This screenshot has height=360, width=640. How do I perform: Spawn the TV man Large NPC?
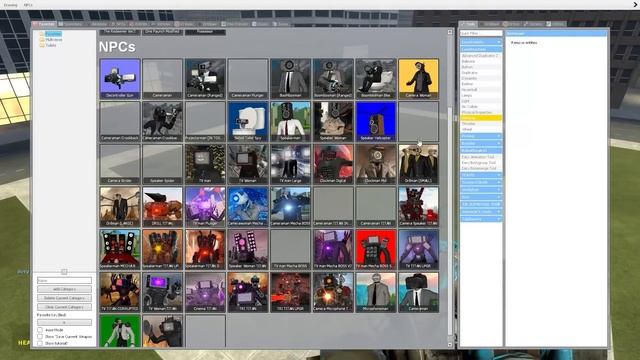[291, 164]
